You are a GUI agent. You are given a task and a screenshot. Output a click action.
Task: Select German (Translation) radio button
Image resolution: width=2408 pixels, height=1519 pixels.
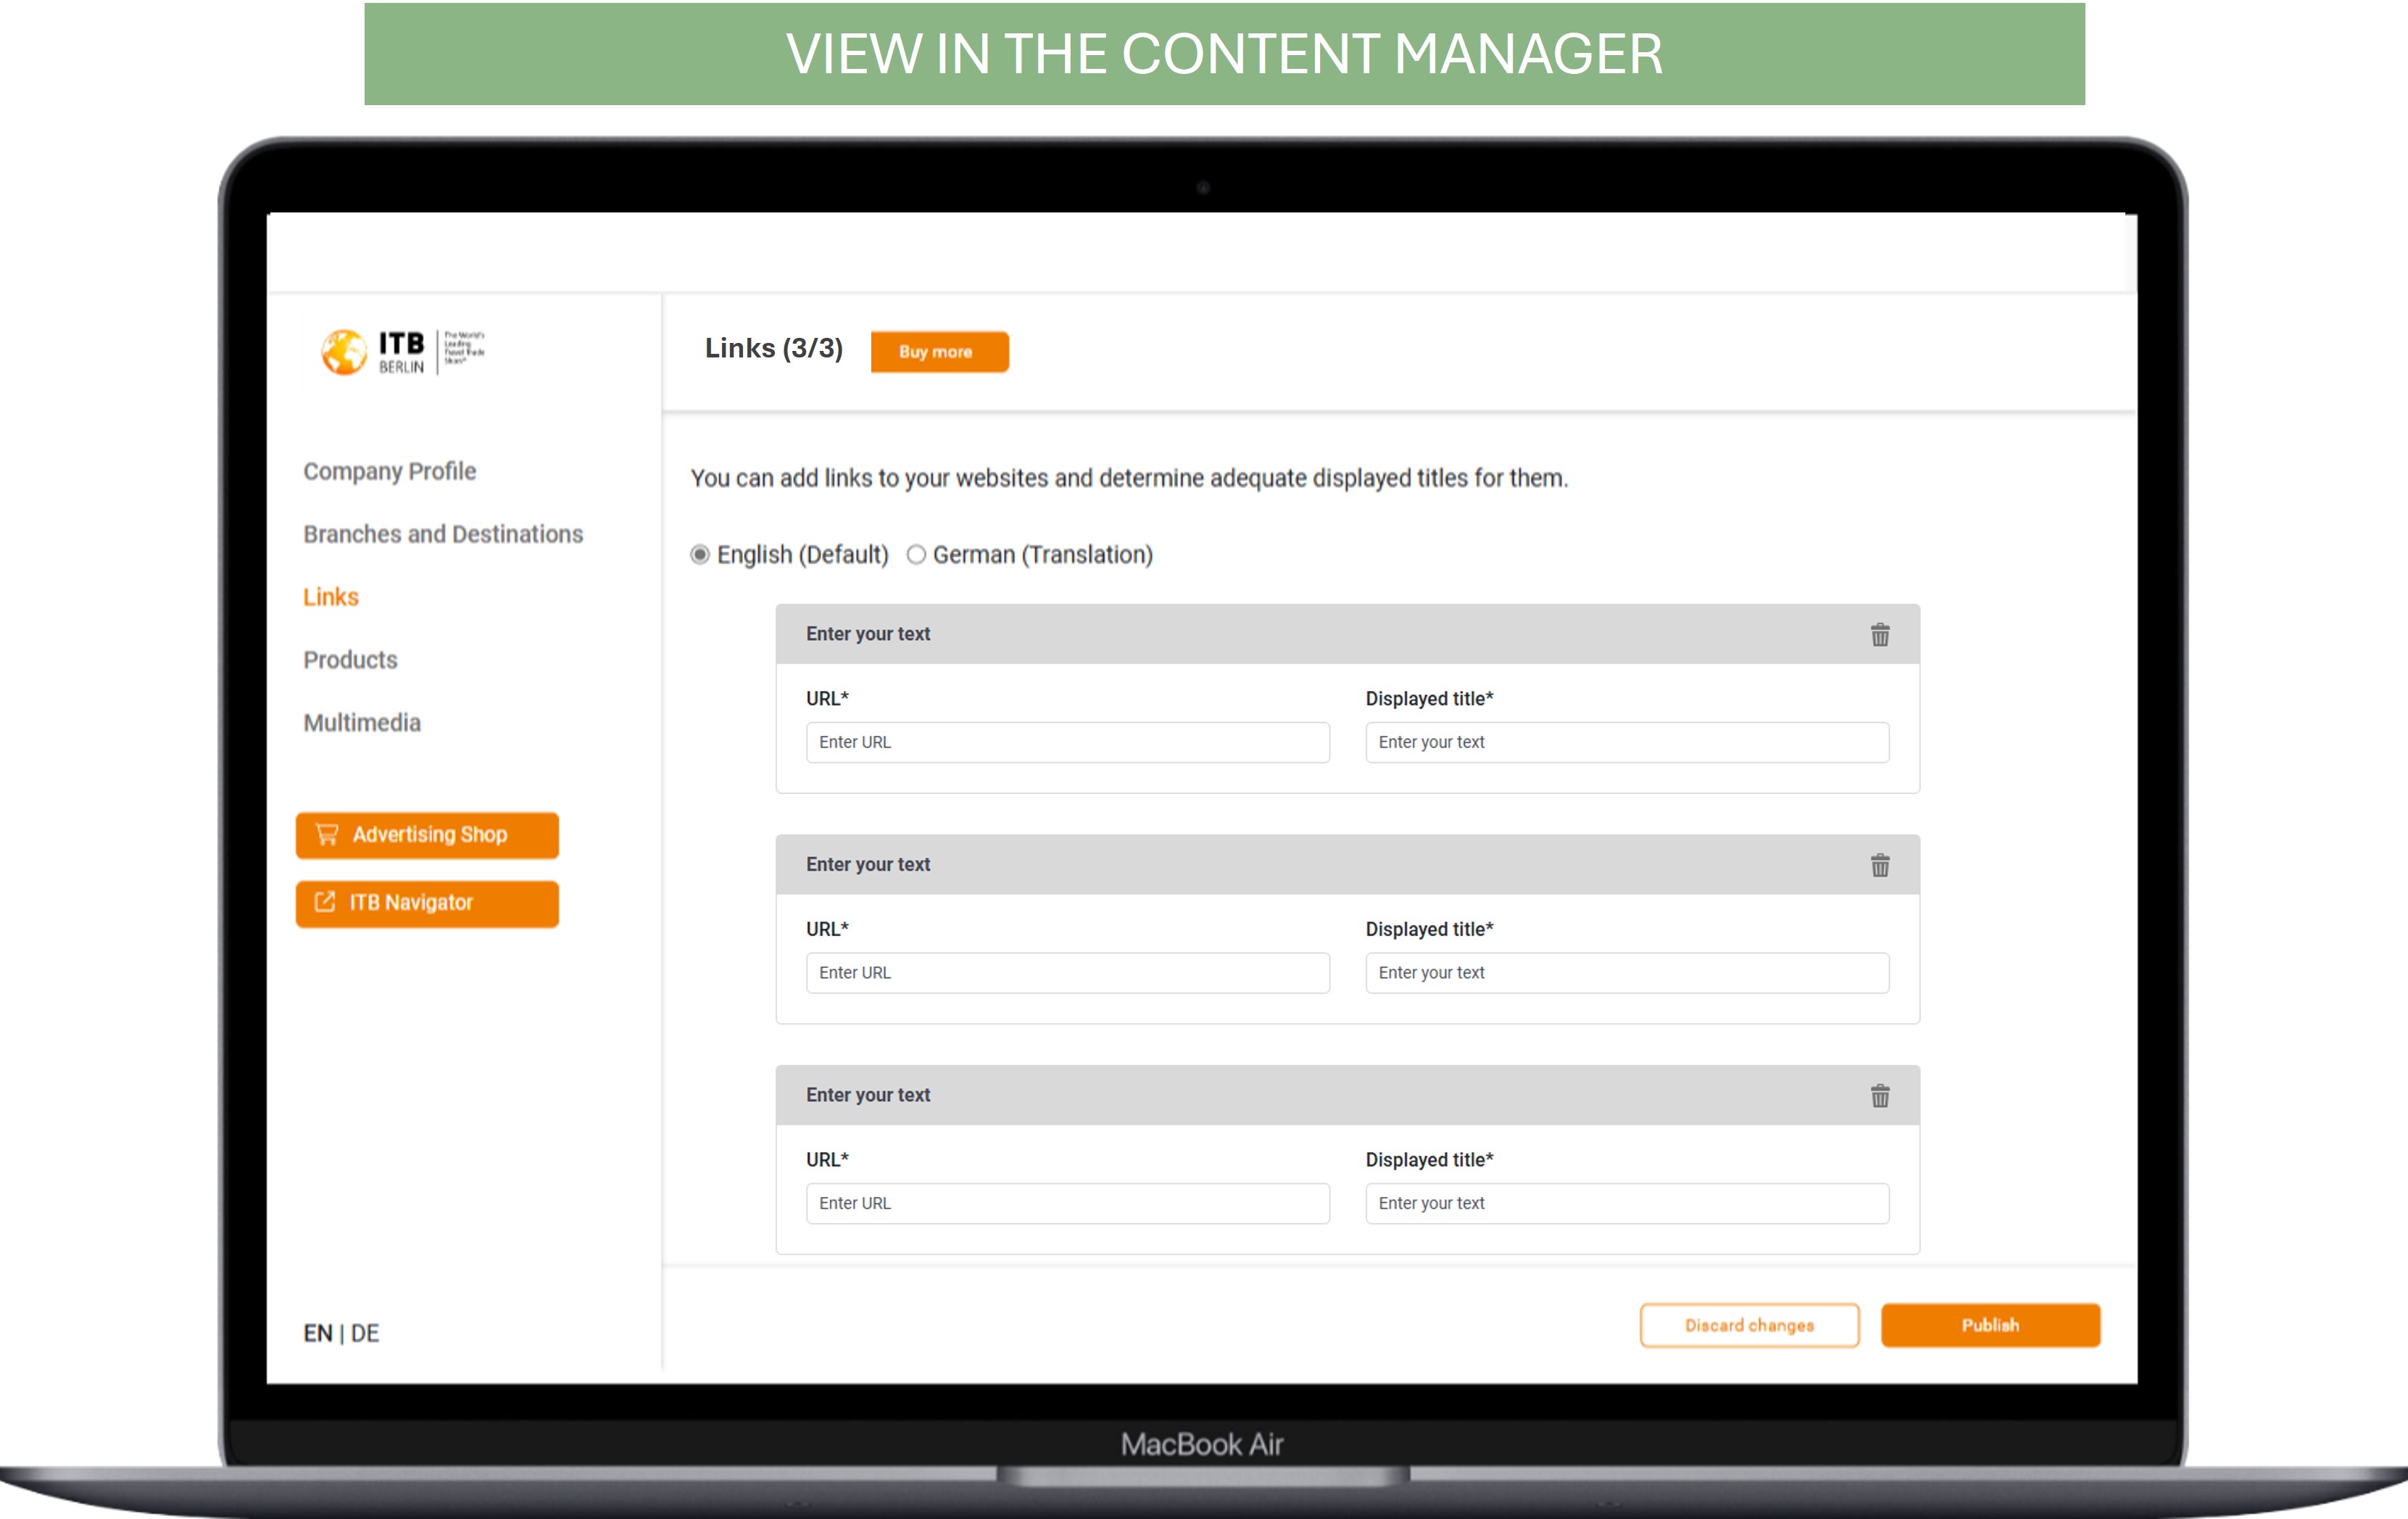click(916, 554)
